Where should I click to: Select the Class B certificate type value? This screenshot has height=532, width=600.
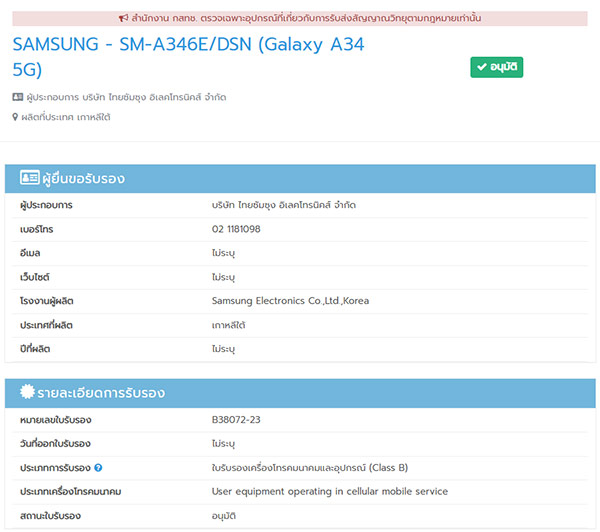(310, 468)
